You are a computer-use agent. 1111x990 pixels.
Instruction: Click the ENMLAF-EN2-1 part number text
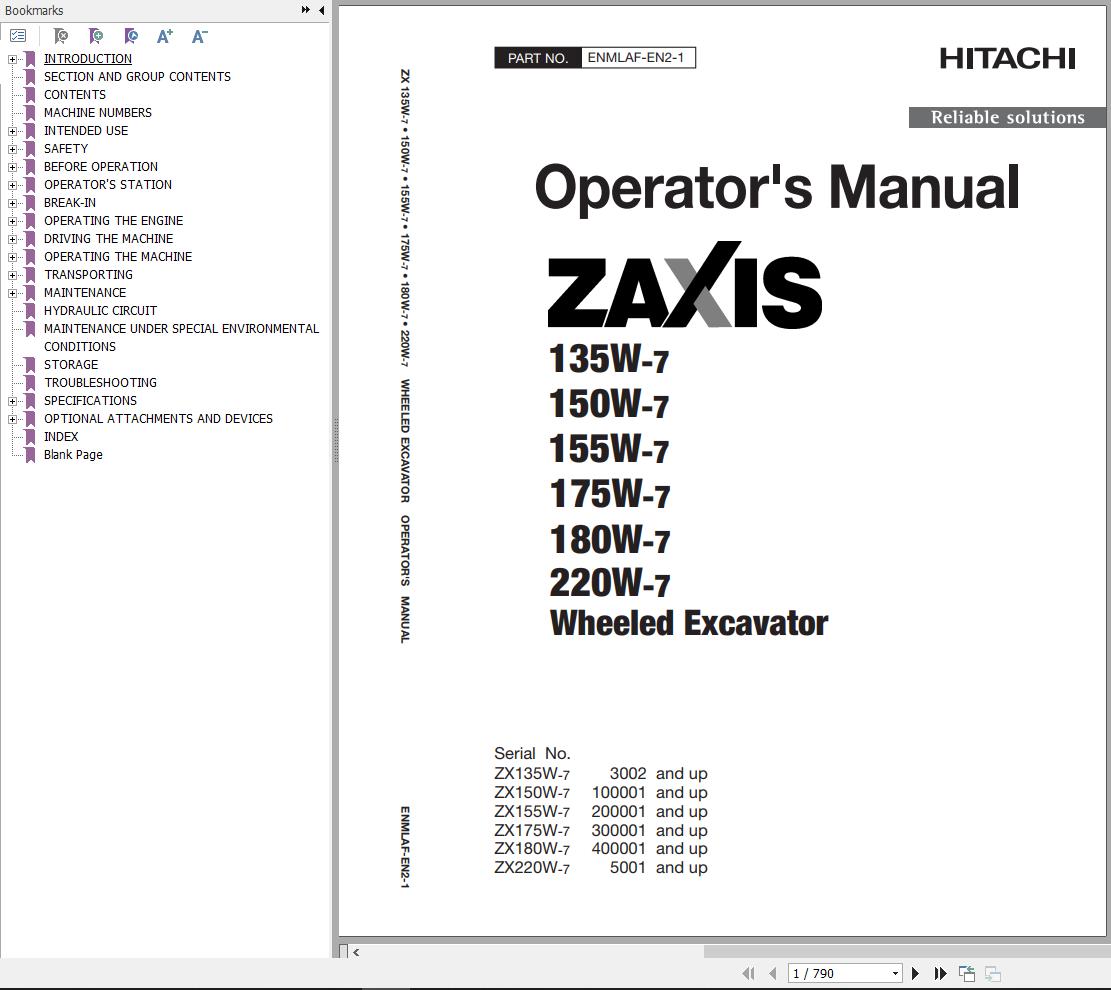tap(636, 57)
